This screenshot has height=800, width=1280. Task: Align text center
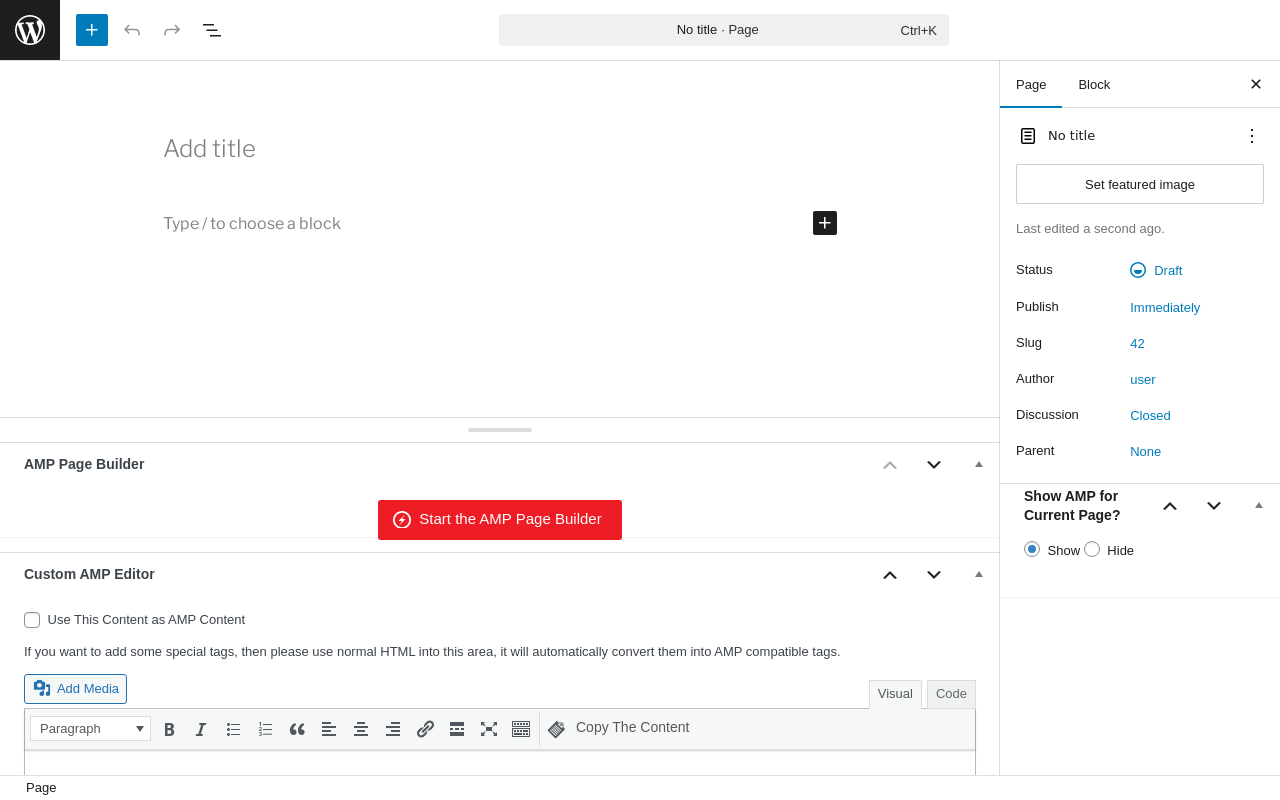coord(361,729)
